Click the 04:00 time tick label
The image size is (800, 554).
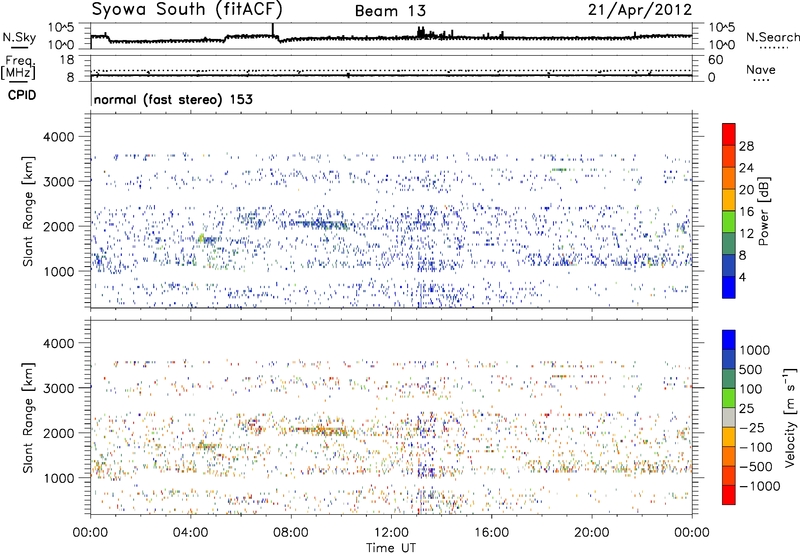pyautogui.click(x=190, y=532)
